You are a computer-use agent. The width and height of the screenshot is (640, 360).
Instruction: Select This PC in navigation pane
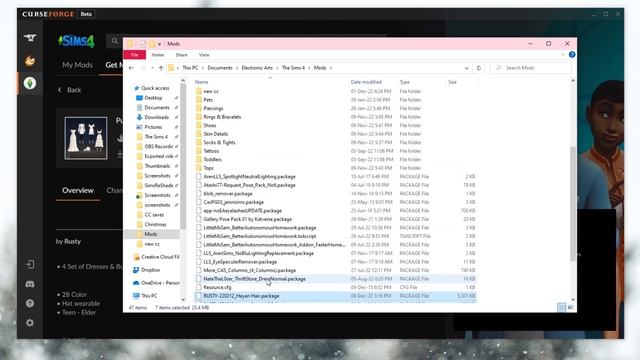point(145,296)
